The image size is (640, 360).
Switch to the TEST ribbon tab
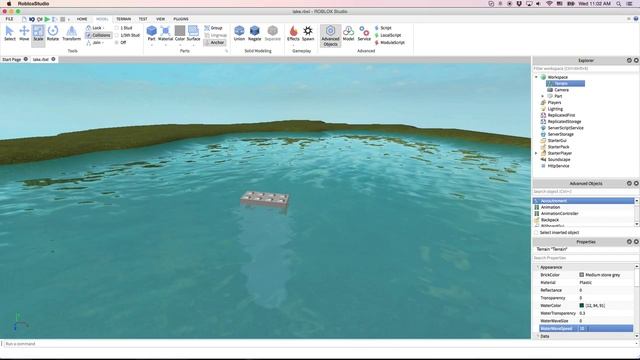click(143, 19)
